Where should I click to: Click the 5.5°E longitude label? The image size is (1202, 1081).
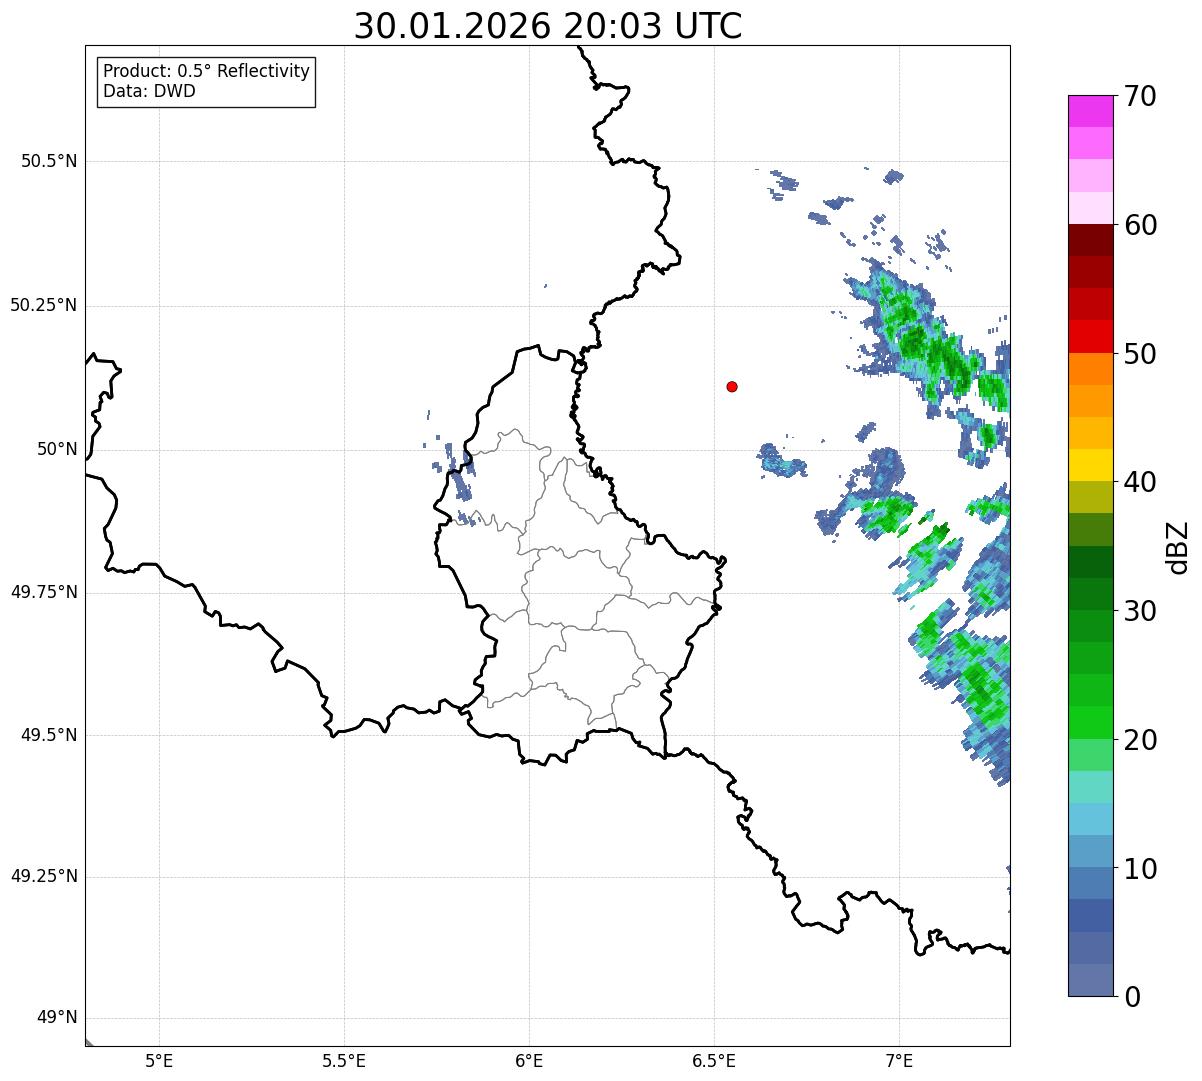tap(344, 1060)
